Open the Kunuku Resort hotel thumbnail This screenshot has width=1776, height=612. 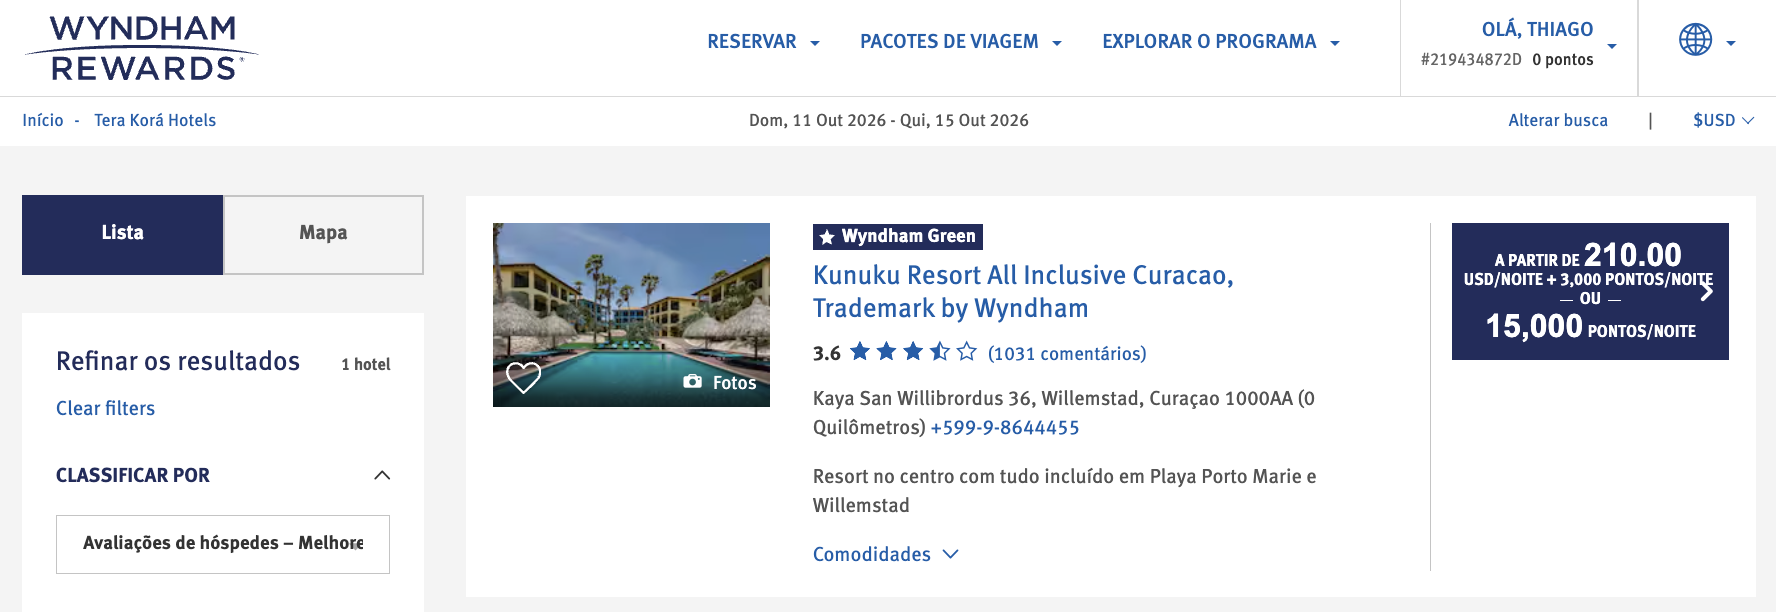(x=631, y=300)
